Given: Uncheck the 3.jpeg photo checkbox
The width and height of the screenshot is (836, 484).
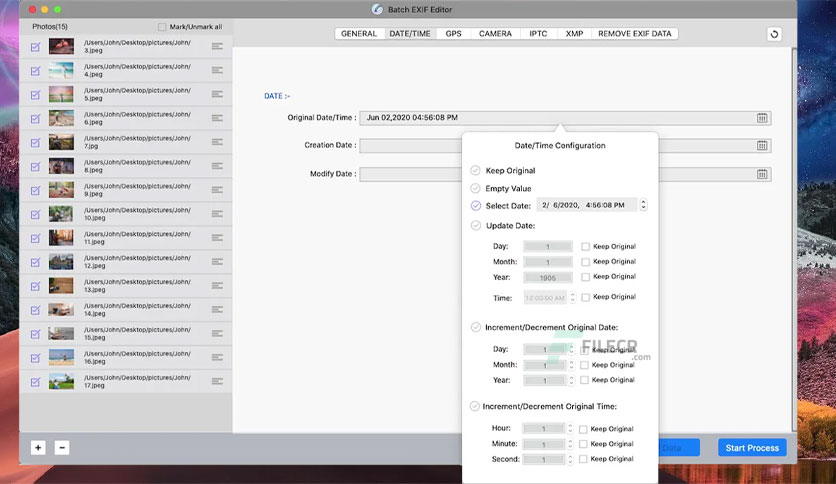Looking at the screenshot, I should [x=35, y=47].
